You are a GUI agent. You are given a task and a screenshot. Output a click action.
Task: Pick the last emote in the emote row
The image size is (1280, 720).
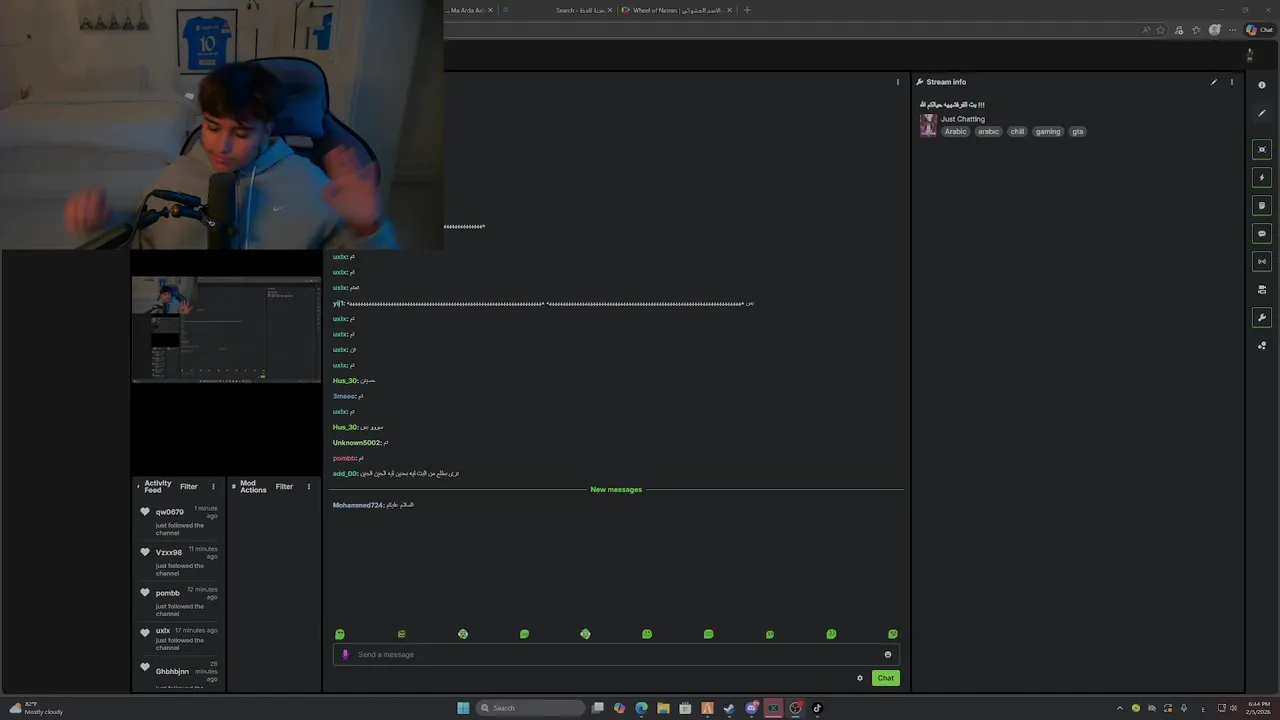(x=893, y=634)
